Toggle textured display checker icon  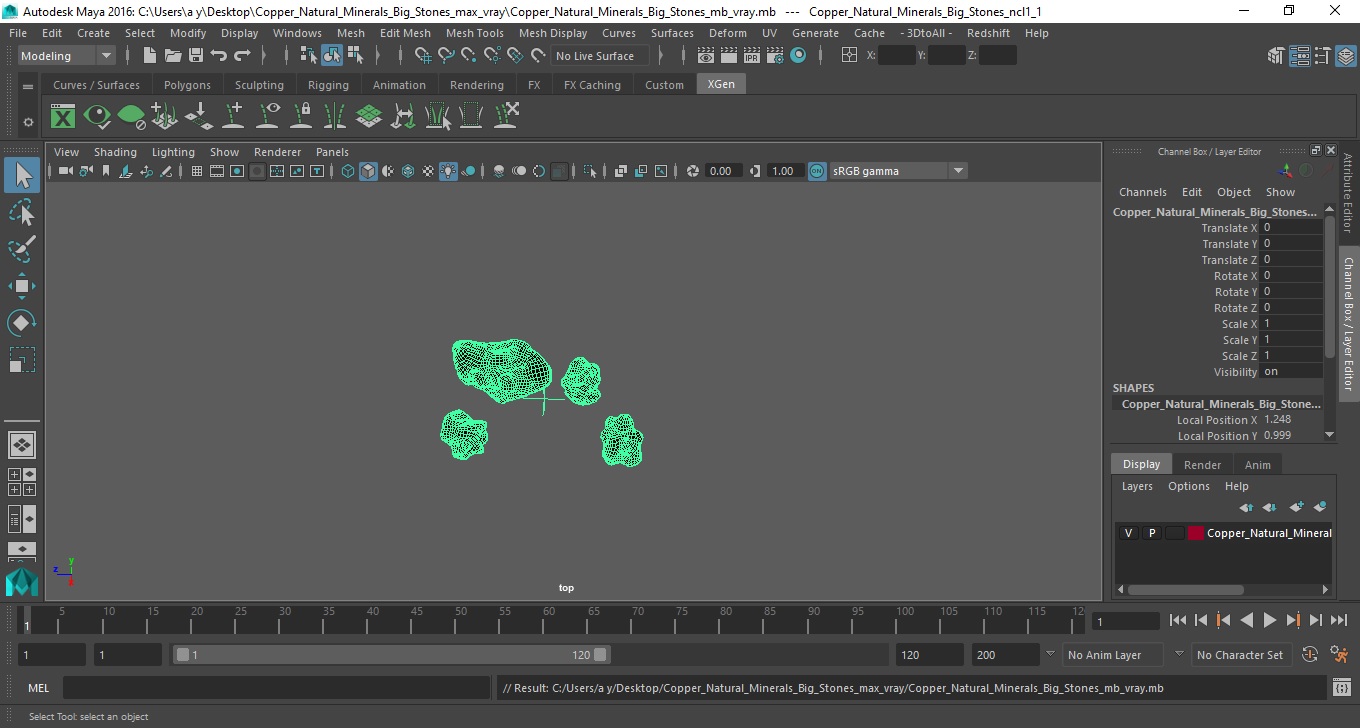pos(428,171)
